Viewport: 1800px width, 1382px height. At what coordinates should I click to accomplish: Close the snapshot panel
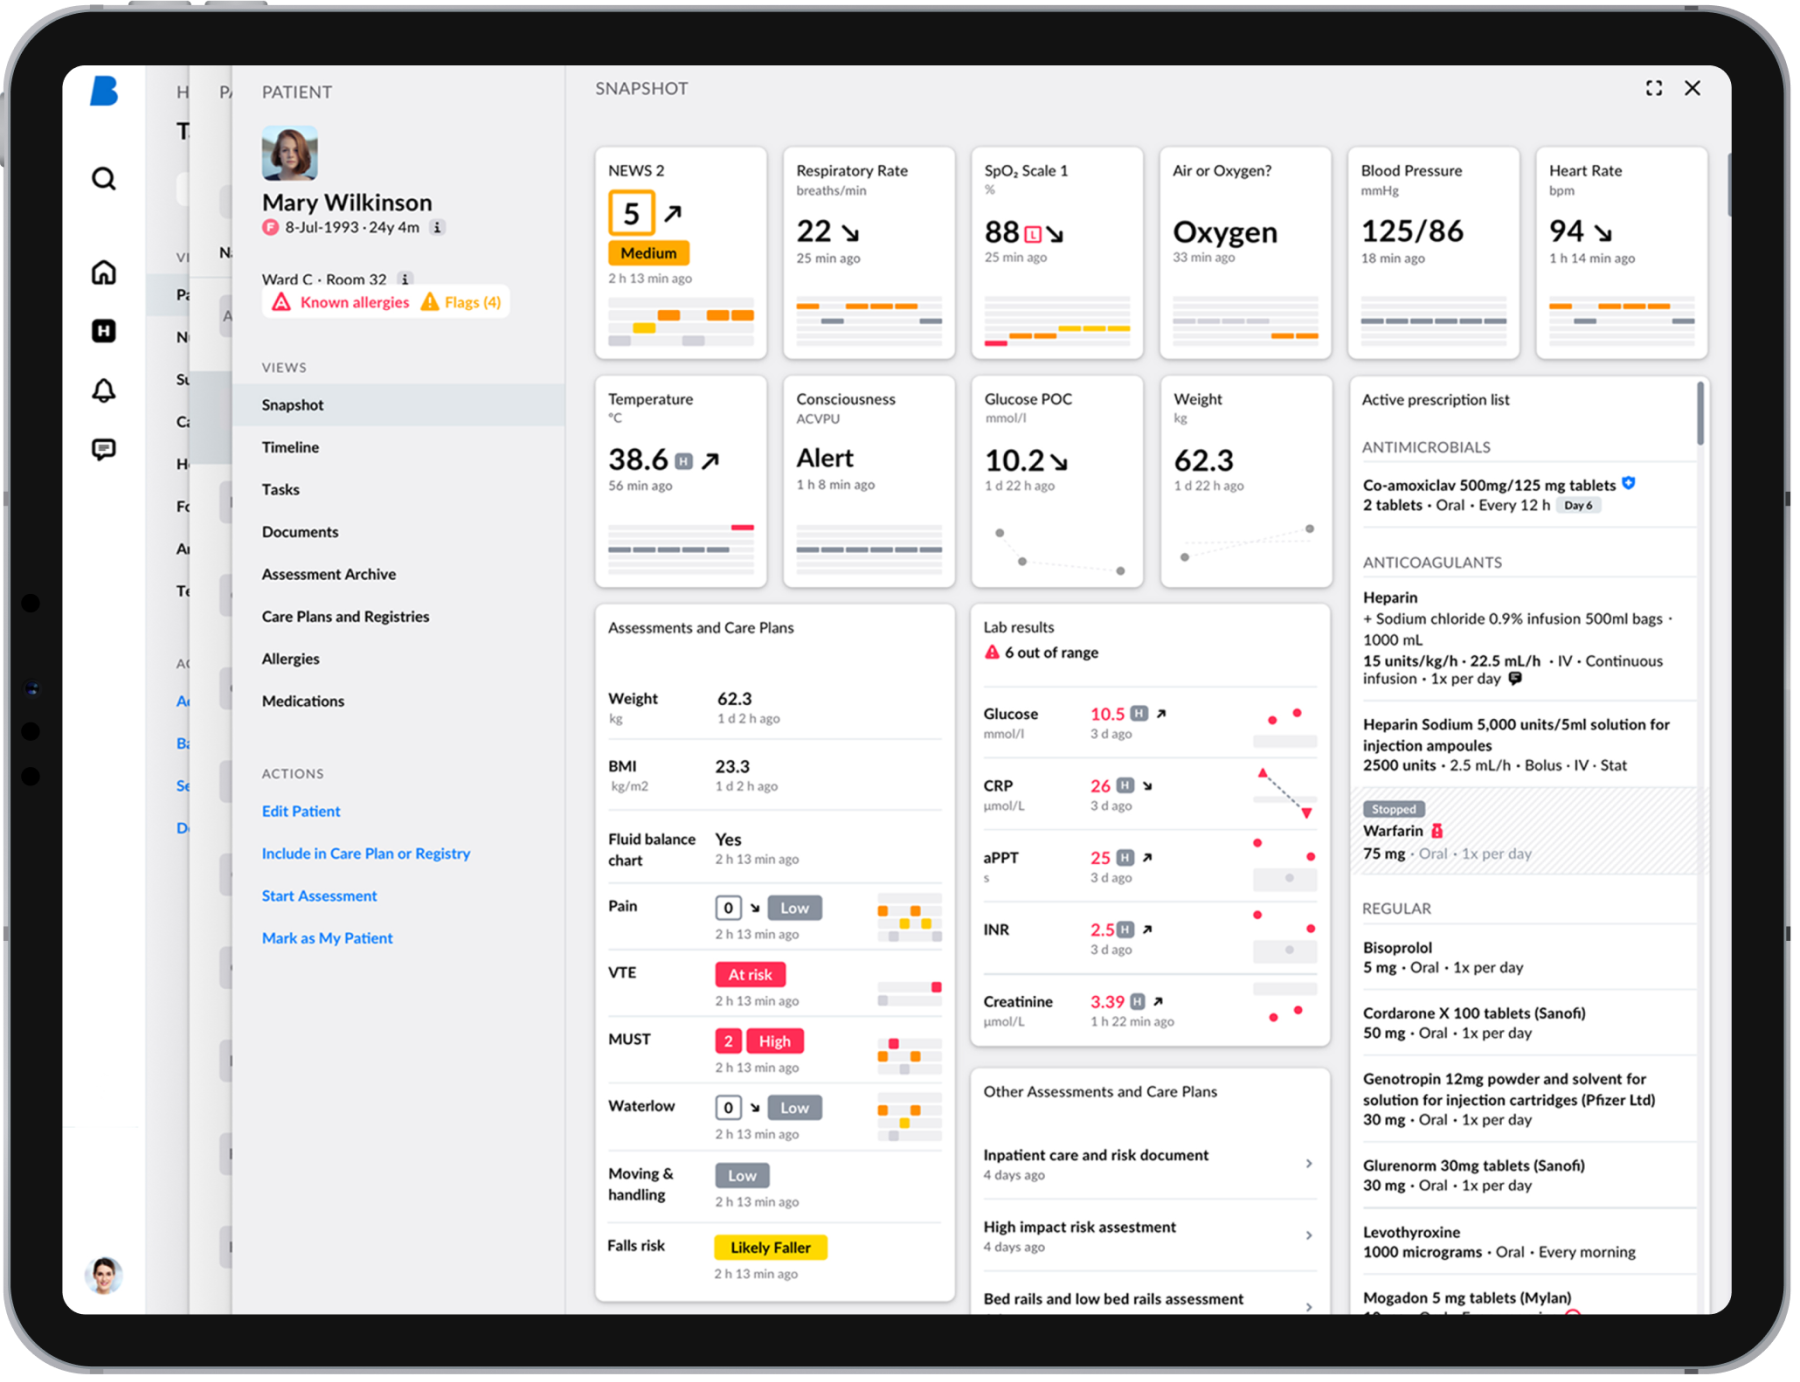tap(1692, 88)
